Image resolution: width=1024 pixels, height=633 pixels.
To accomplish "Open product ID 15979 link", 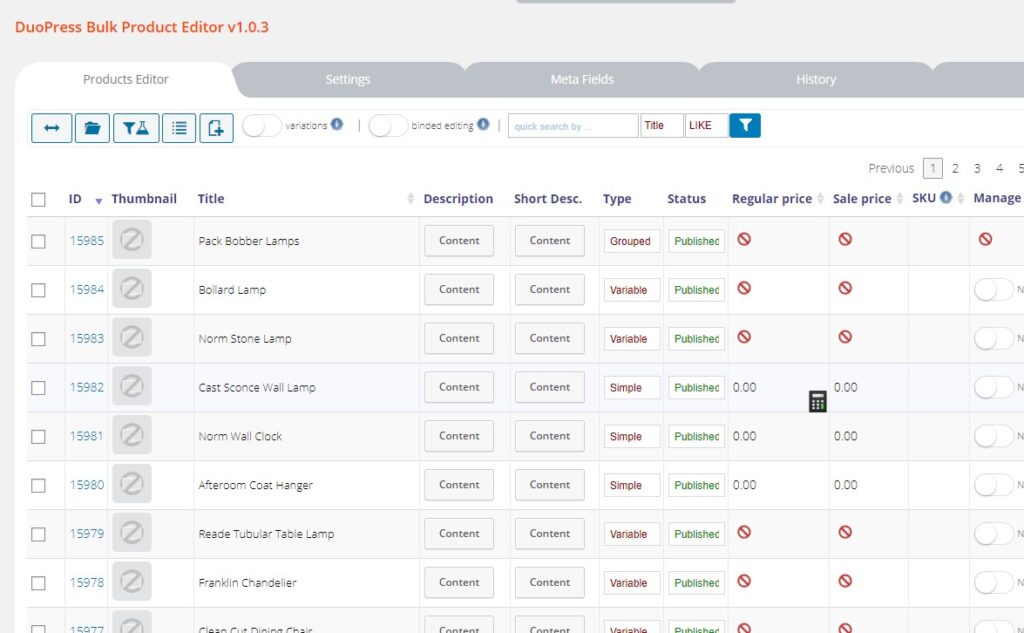I will coord(87,534).
